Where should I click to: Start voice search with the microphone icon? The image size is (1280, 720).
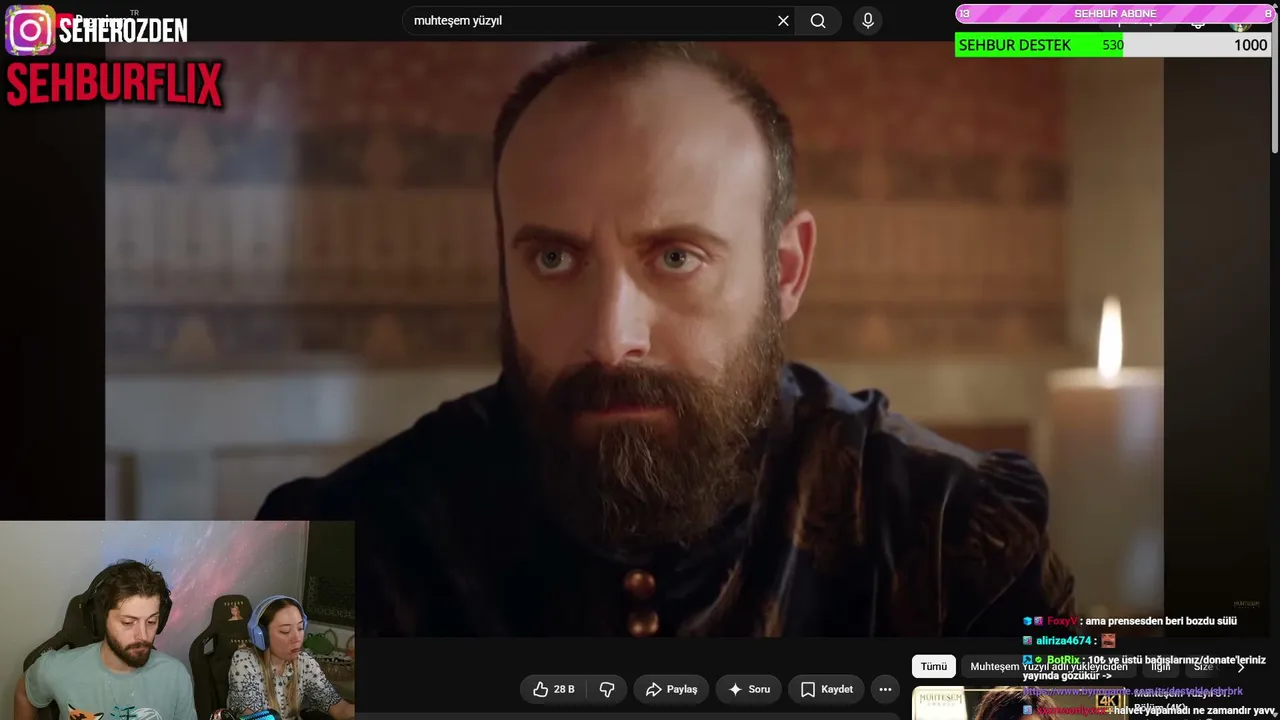pos(868,21)
